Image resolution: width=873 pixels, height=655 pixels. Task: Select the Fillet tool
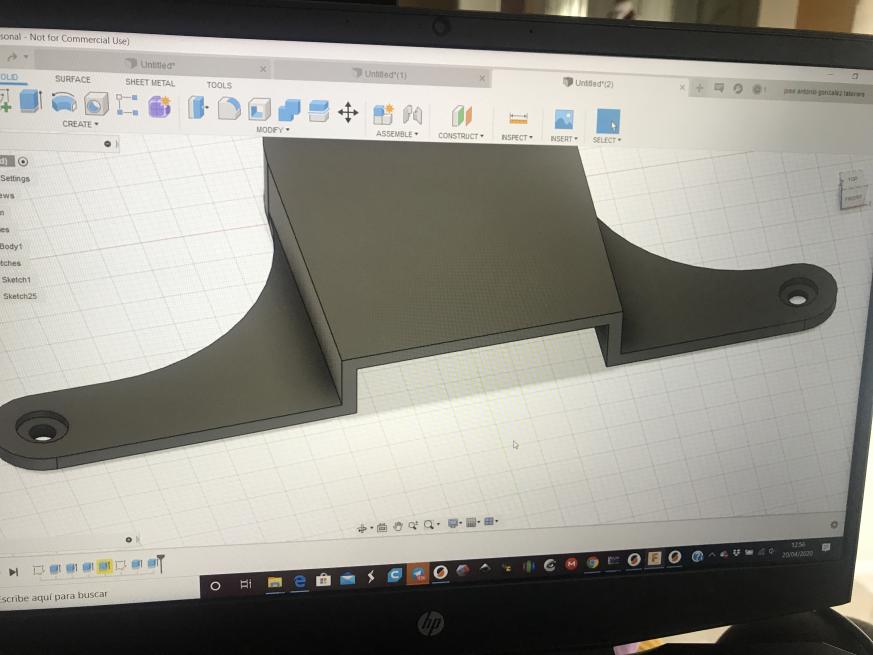click(x=229, y=108)
